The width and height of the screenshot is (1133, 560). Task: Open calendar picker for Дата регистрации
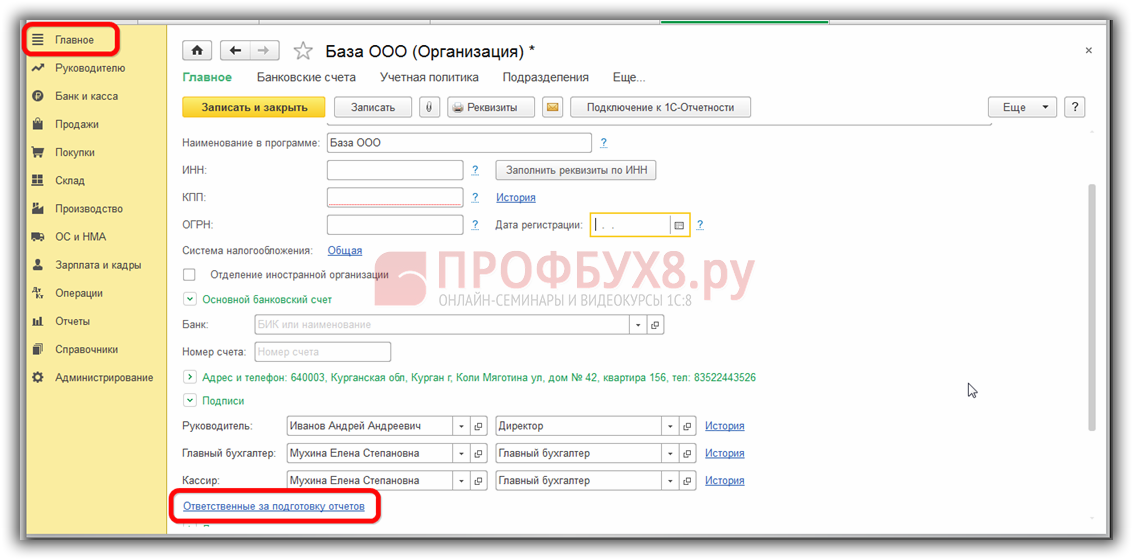(x=679, y=225)
